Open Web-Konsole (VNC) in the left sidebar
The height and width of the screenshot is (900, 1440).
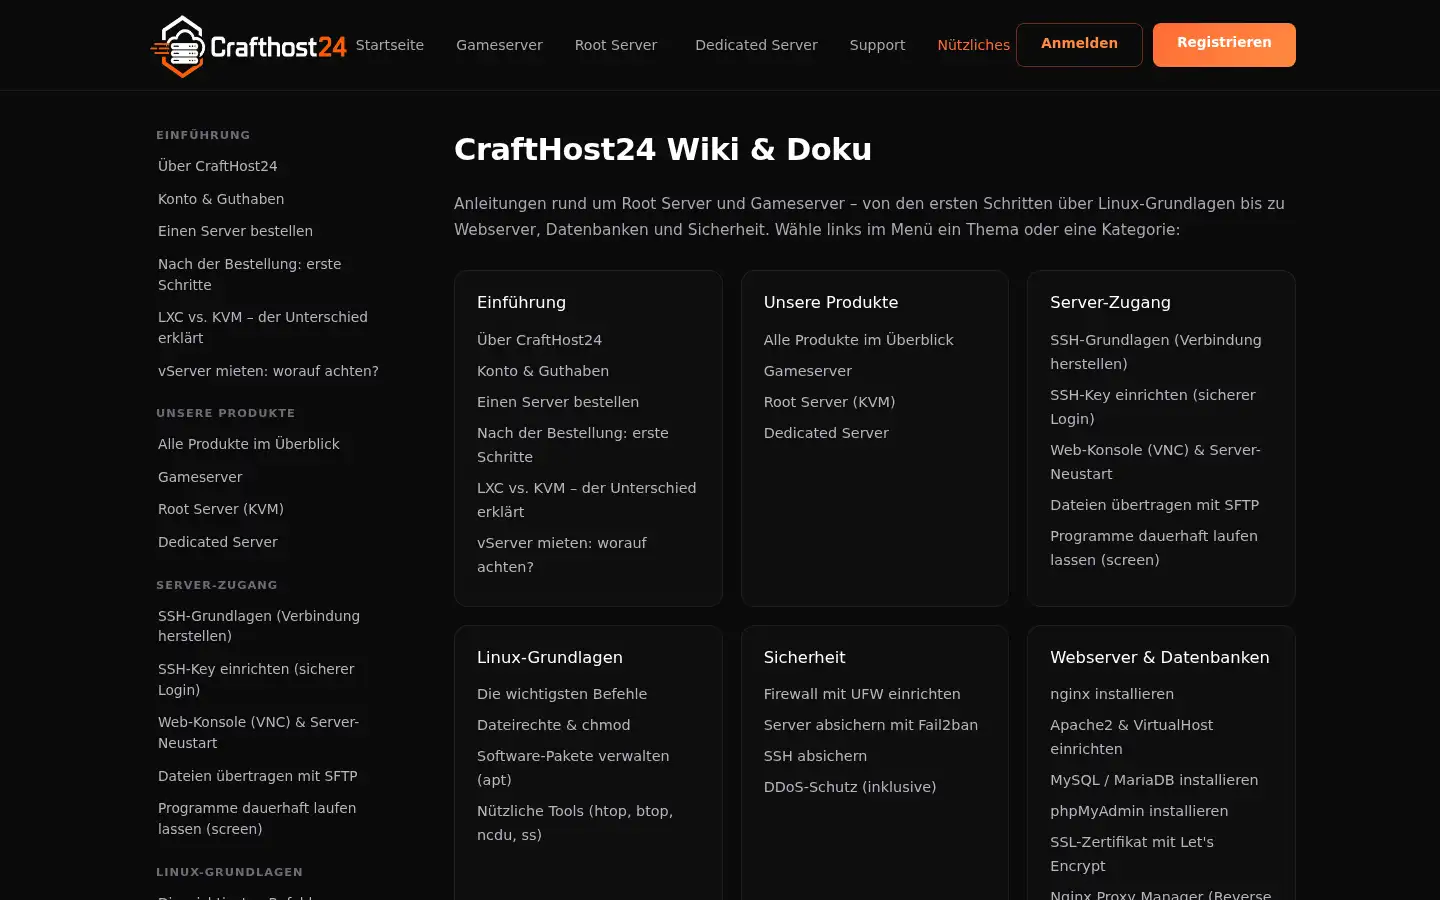(258, 732)
